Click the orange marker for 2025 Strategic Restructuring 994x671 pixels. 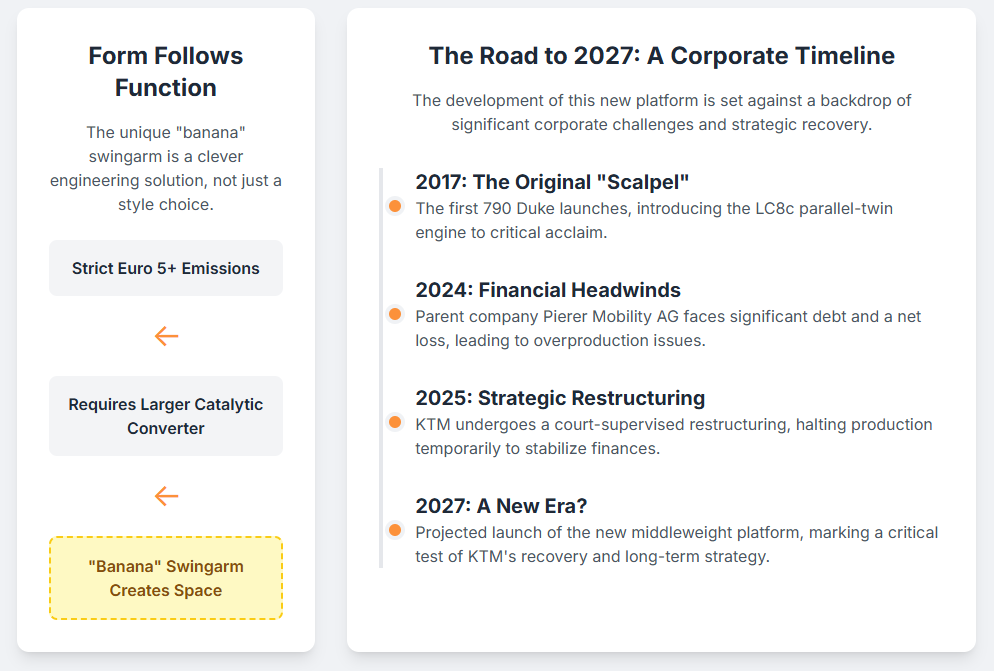395,422
